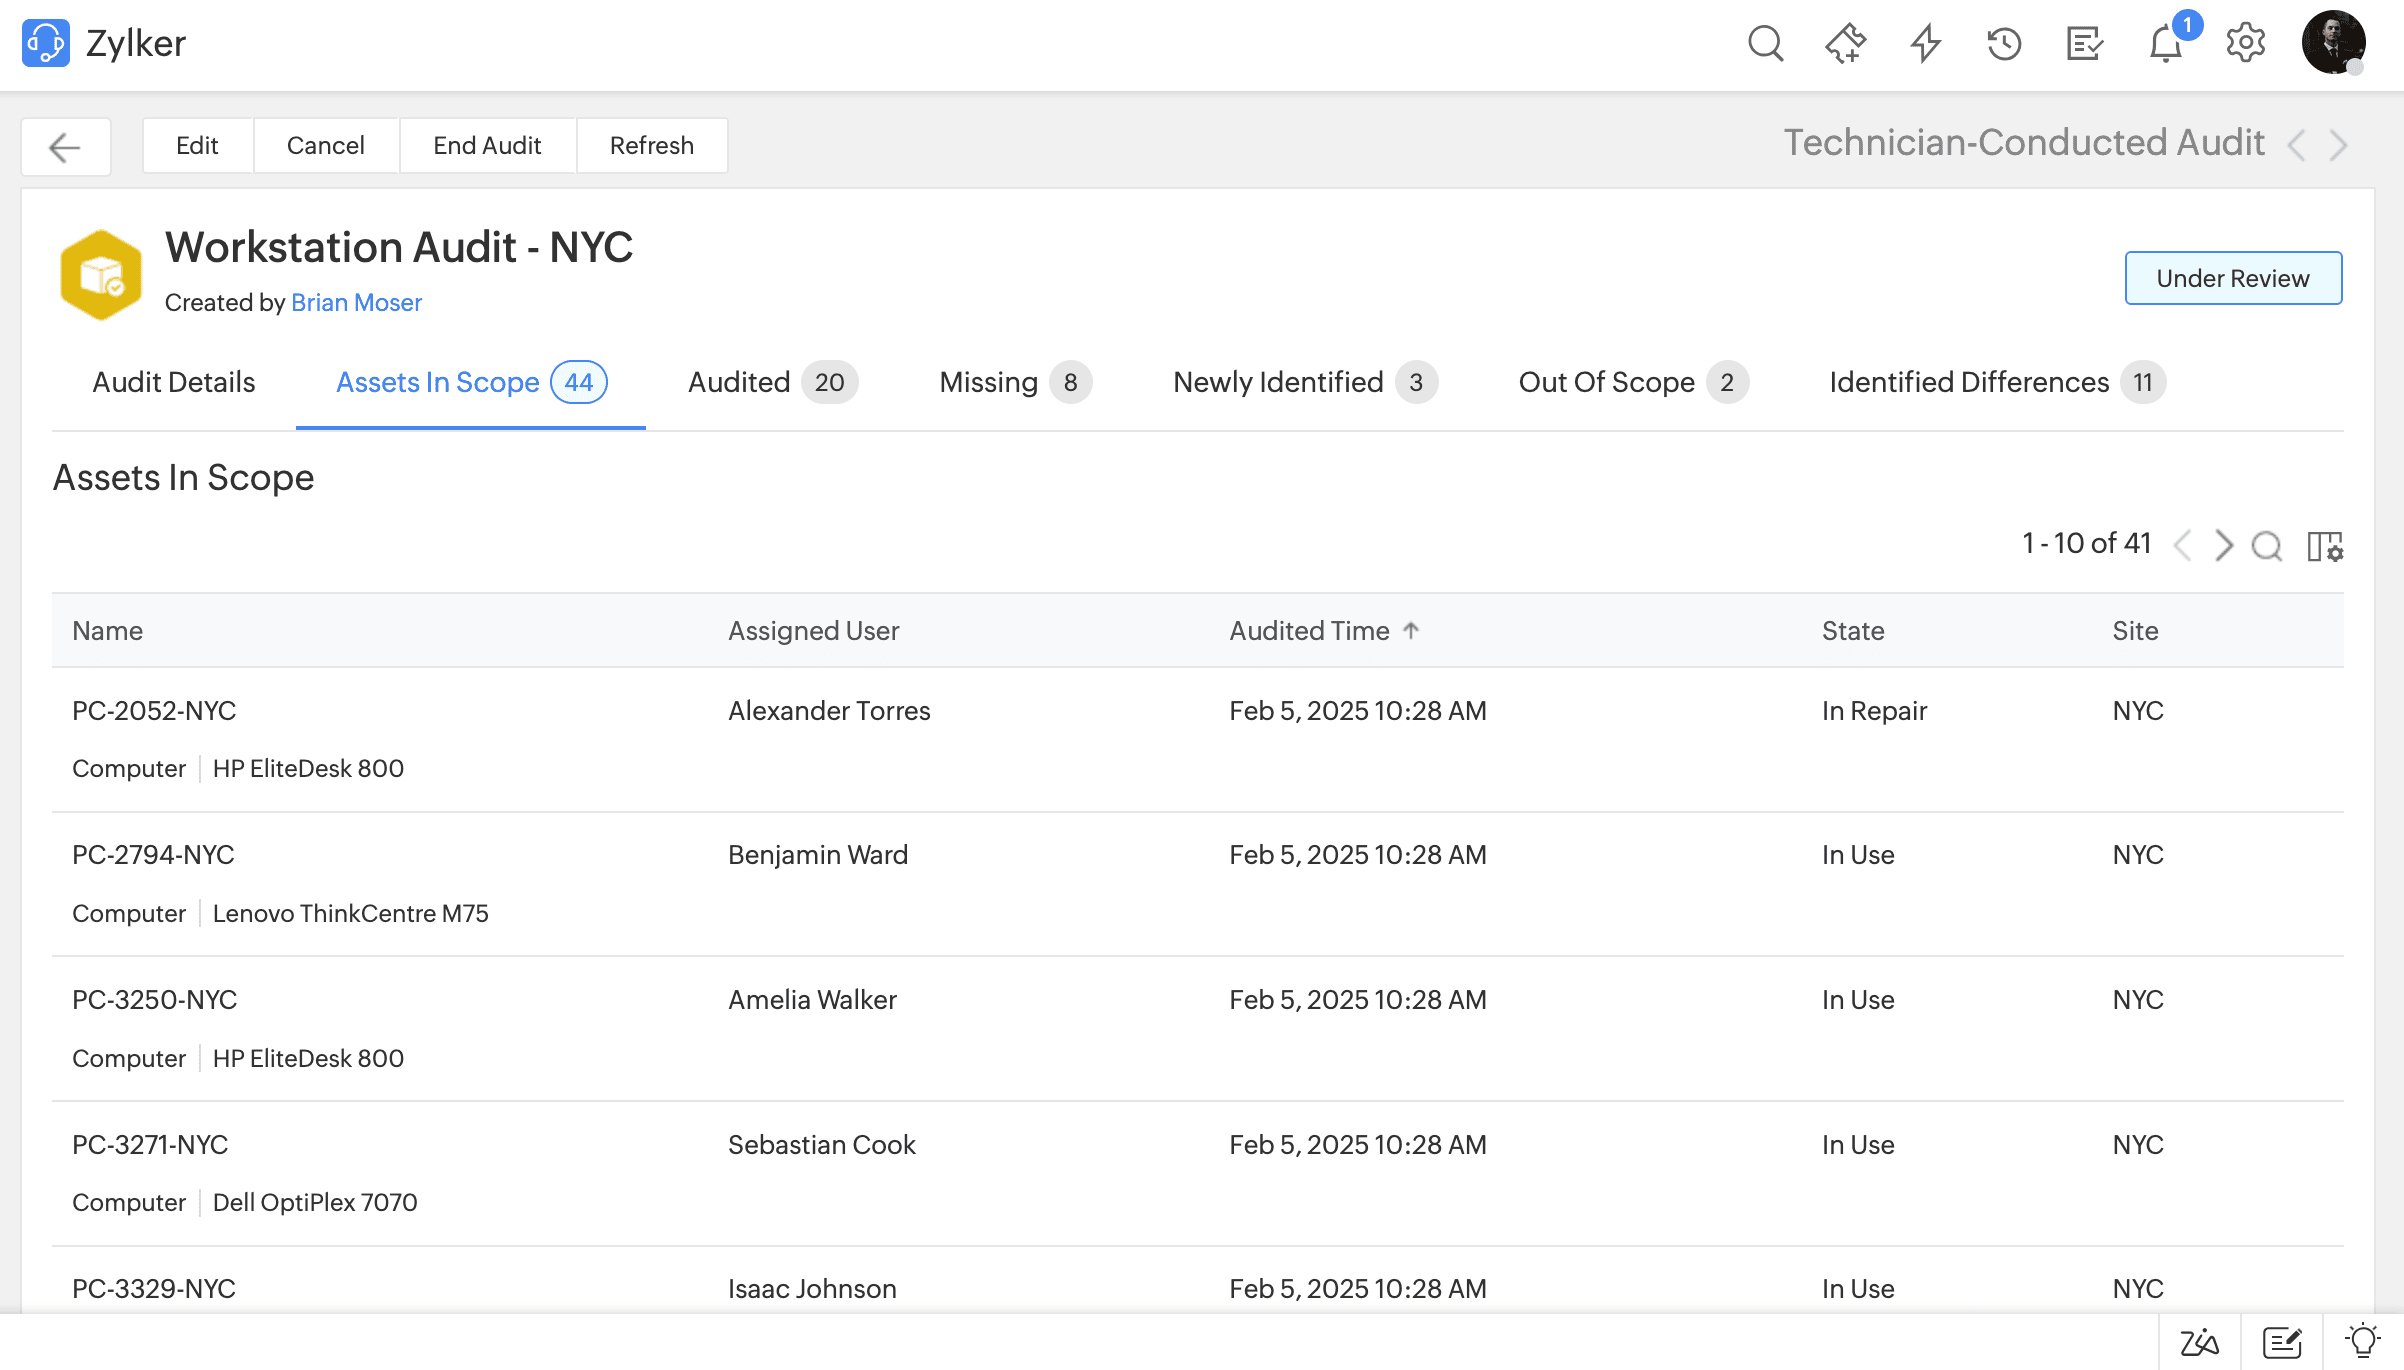Switch to the Missing tab
Image resolution: width=2404 pixels, height=1370 pixels.
tap(1015, 382)
